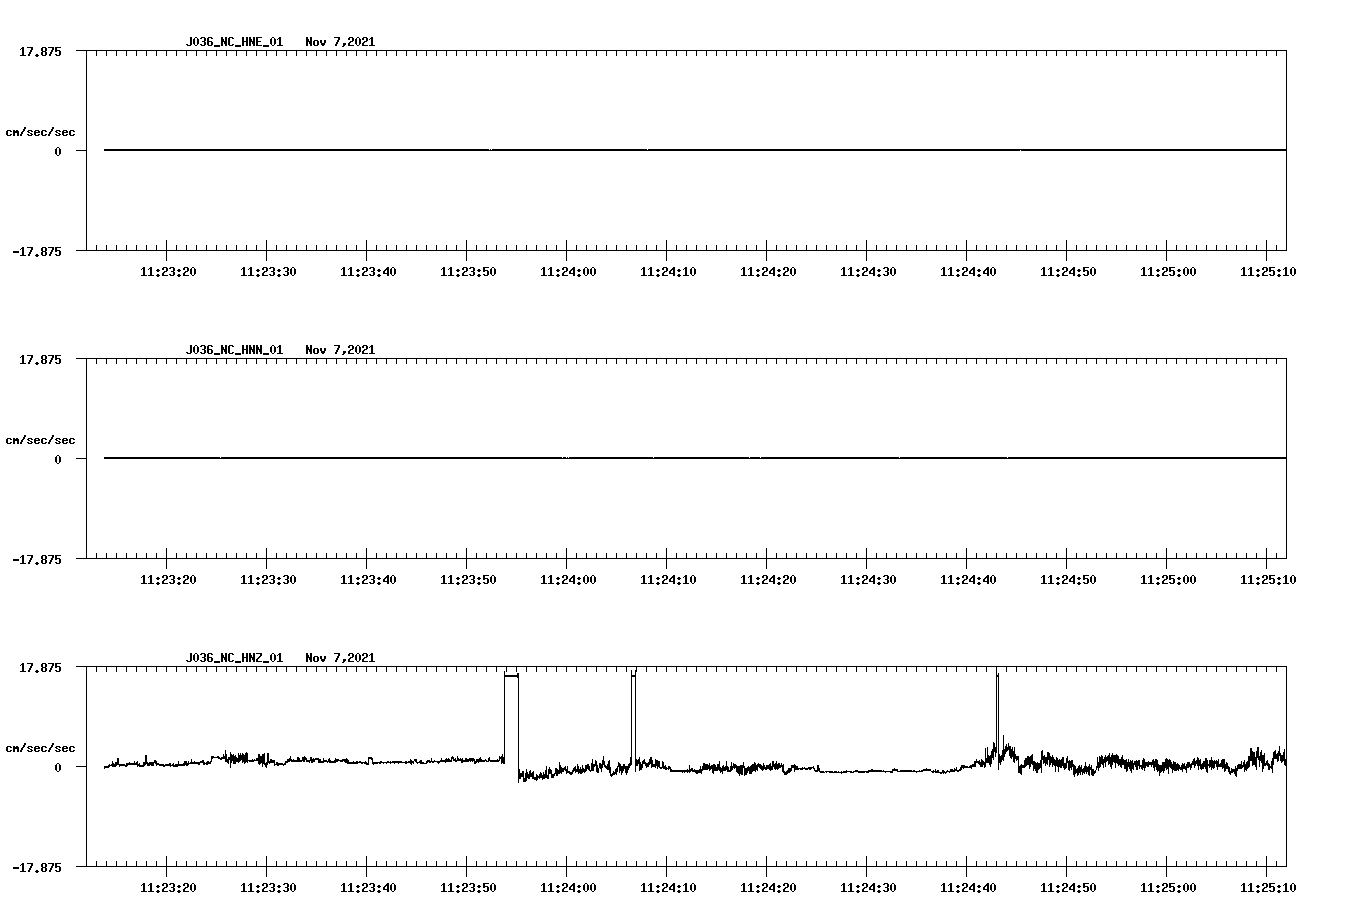Click the 0 axis value of the HNE plot

click(58, 151)
